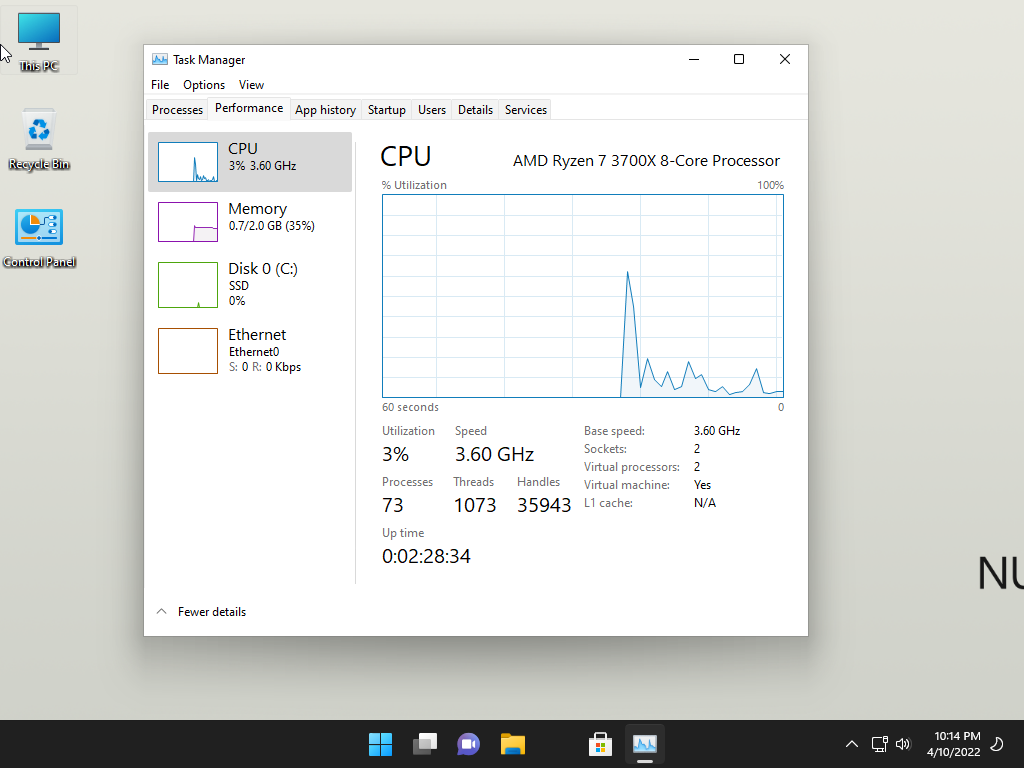Click the Processes count 73

(392, 505)
